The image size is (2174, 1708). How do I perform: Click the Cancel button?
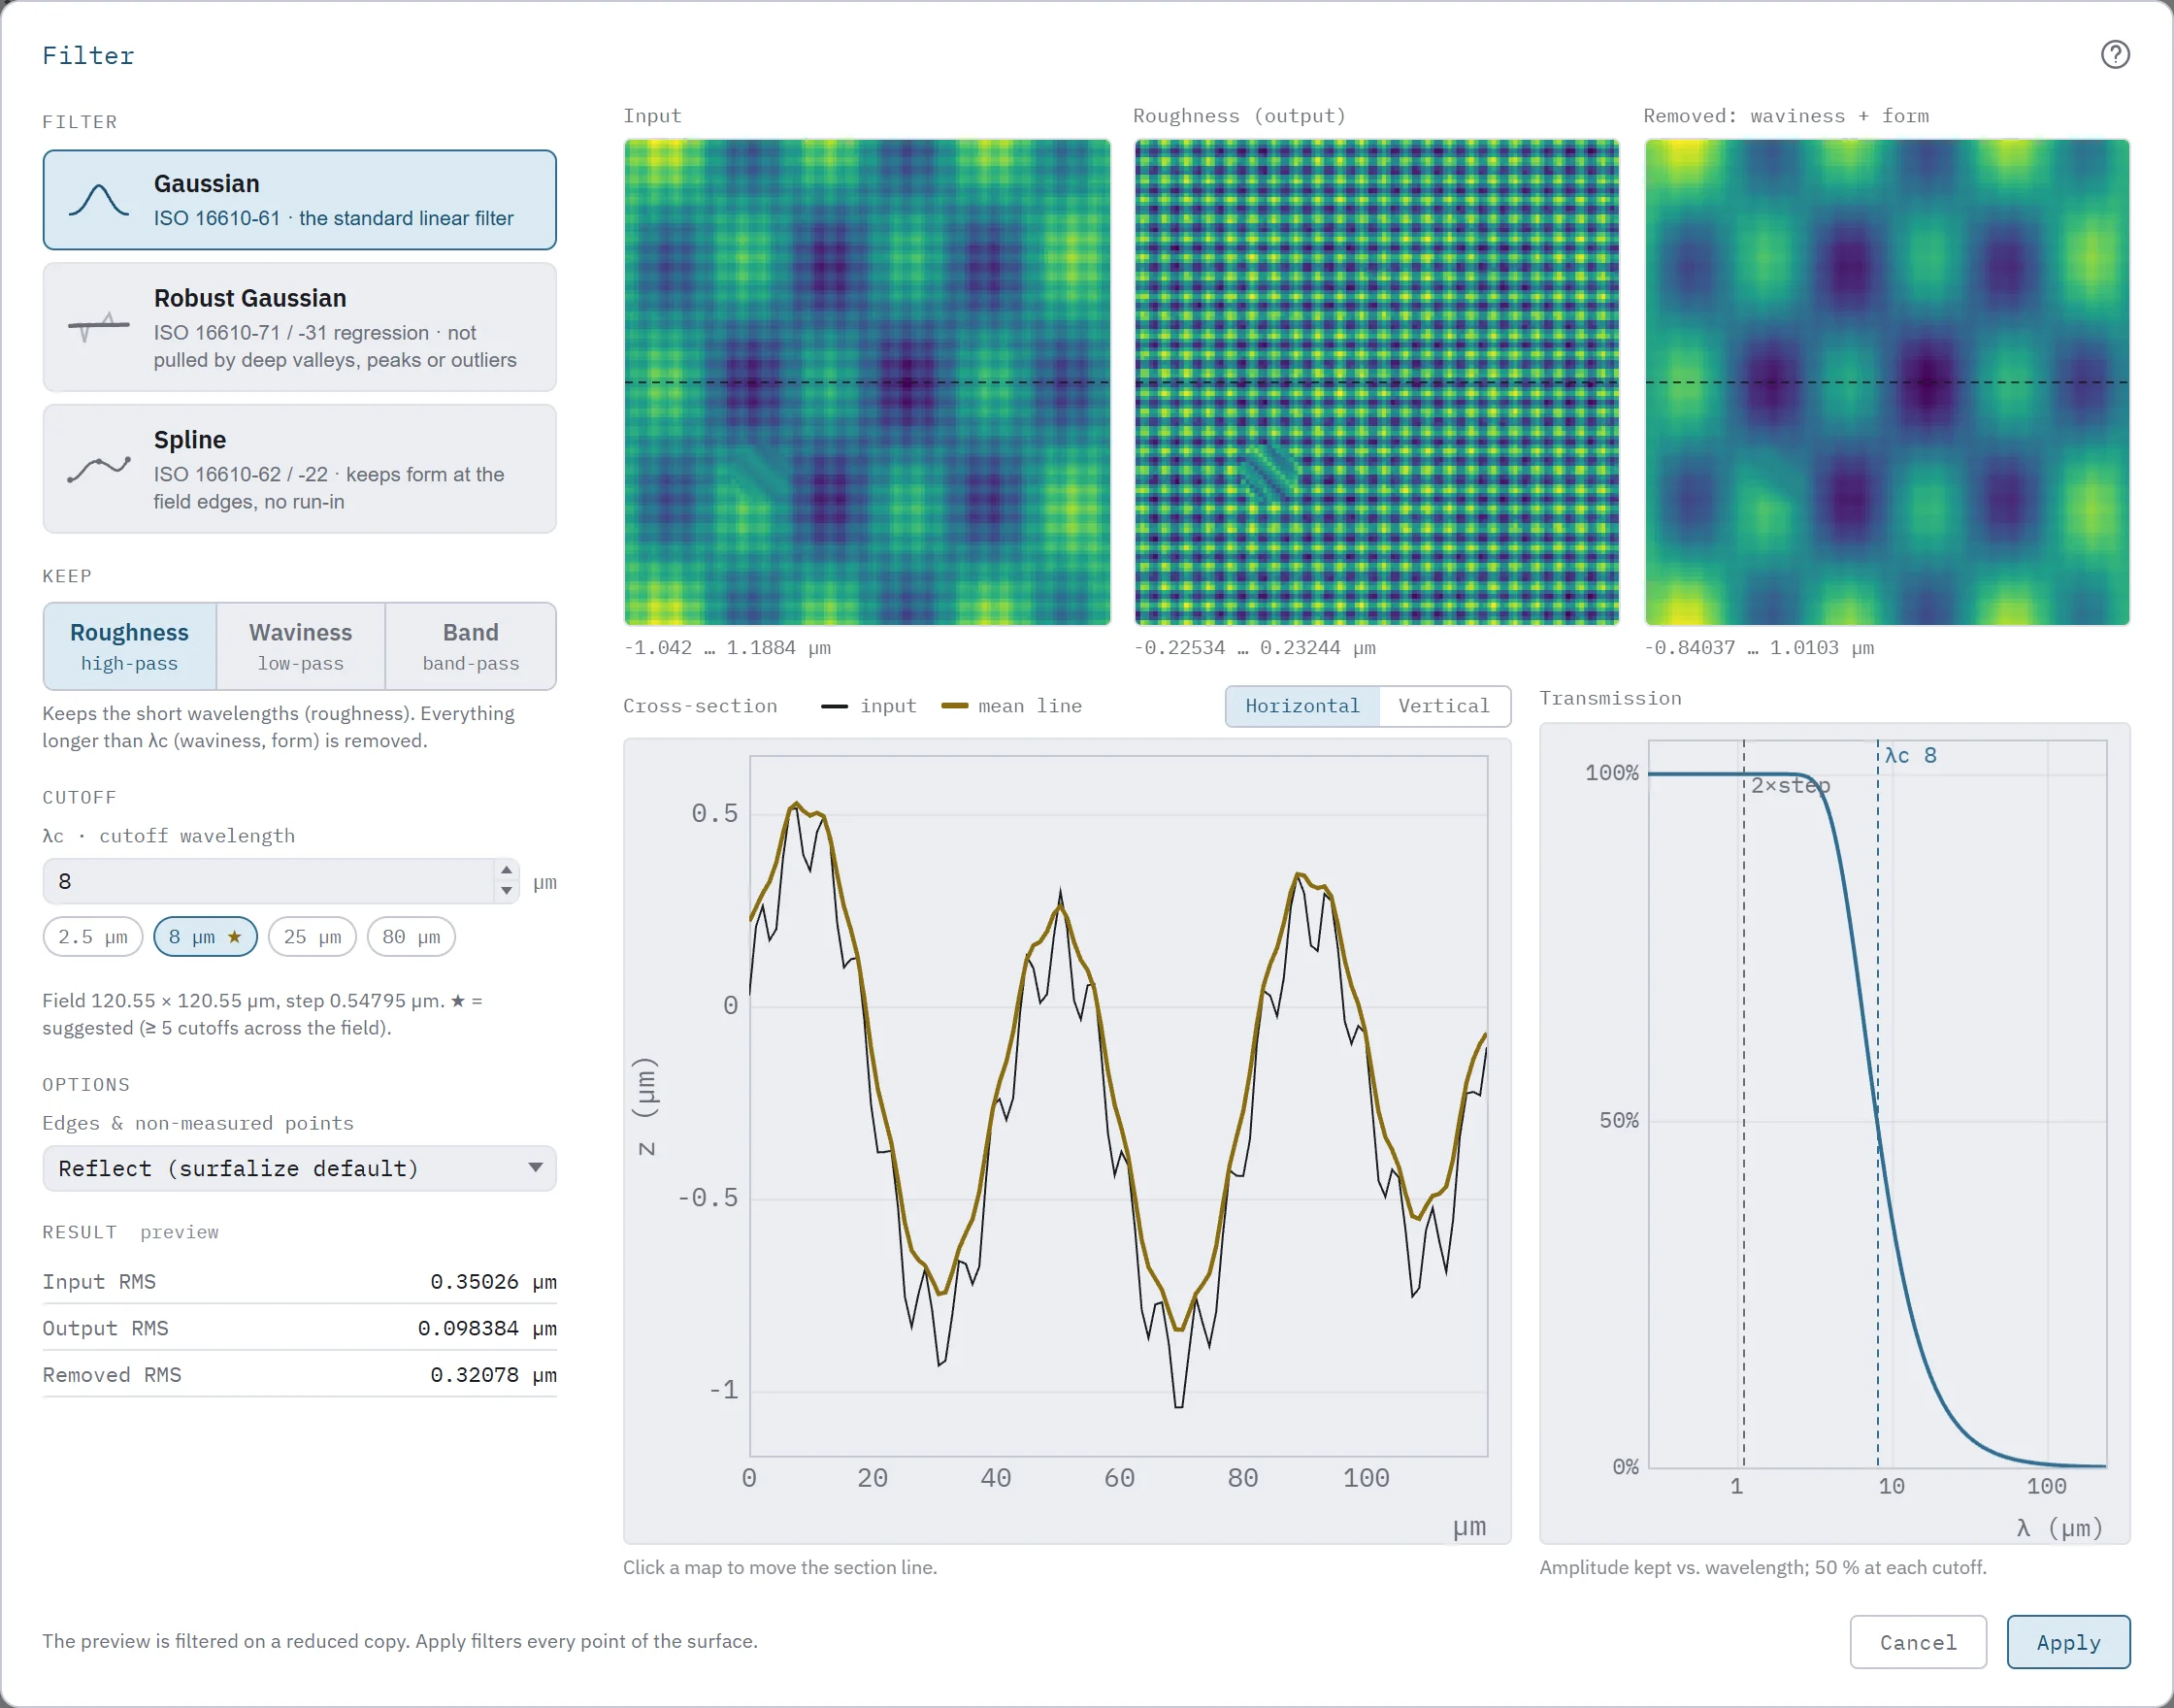click(x=1918, y=1642)
